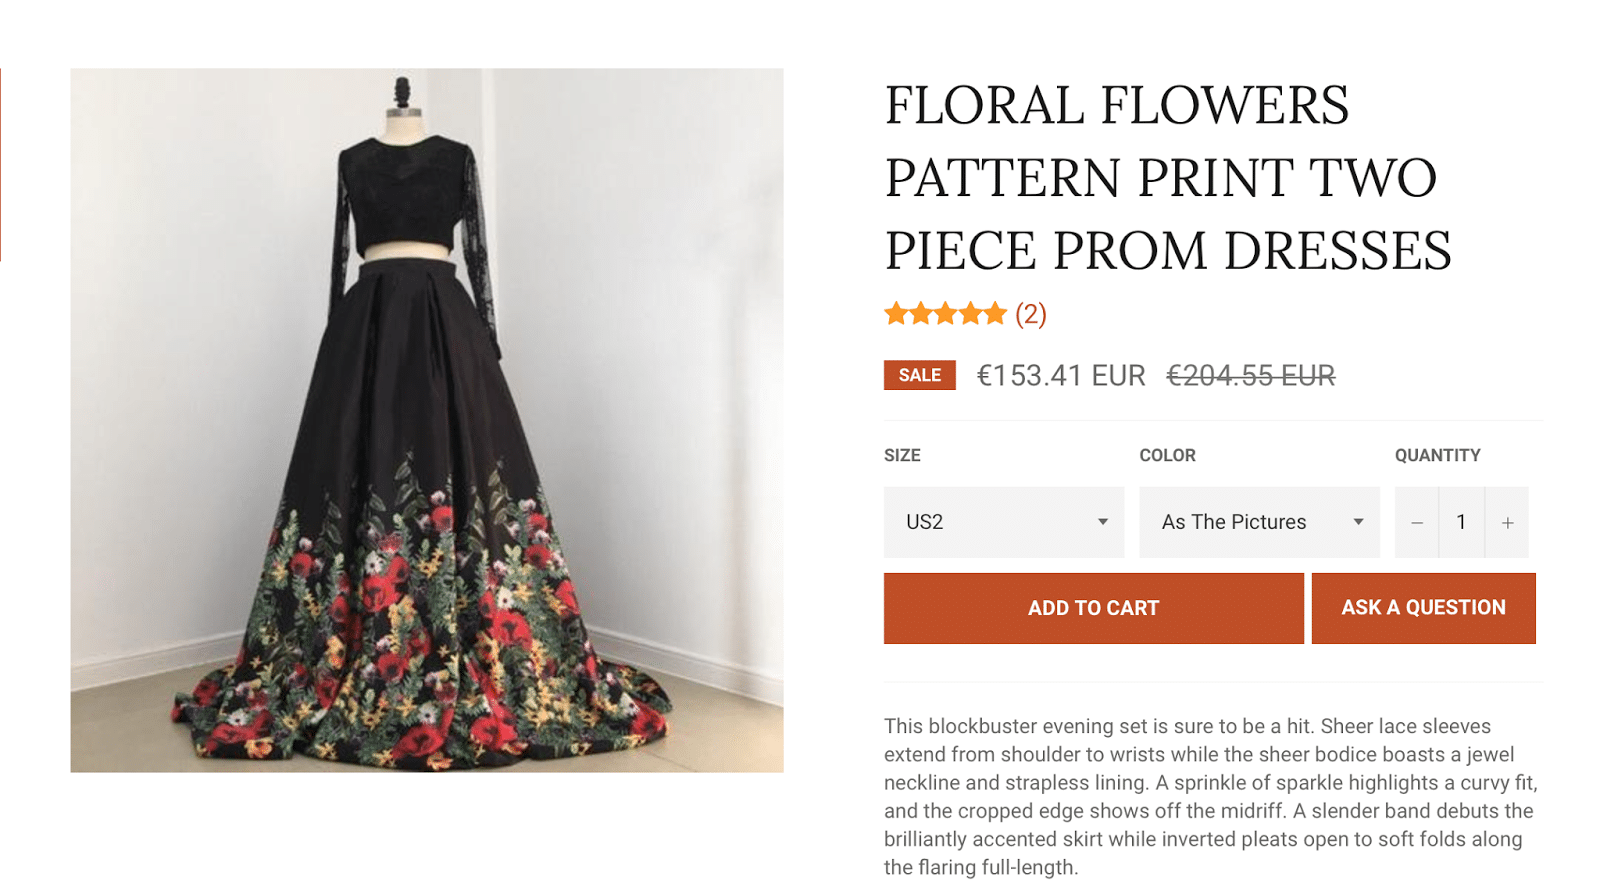Viewport: 1600px width, 887px height.
Task: Click the €153.41 EUR sale price
Action: coord(1061,376)
